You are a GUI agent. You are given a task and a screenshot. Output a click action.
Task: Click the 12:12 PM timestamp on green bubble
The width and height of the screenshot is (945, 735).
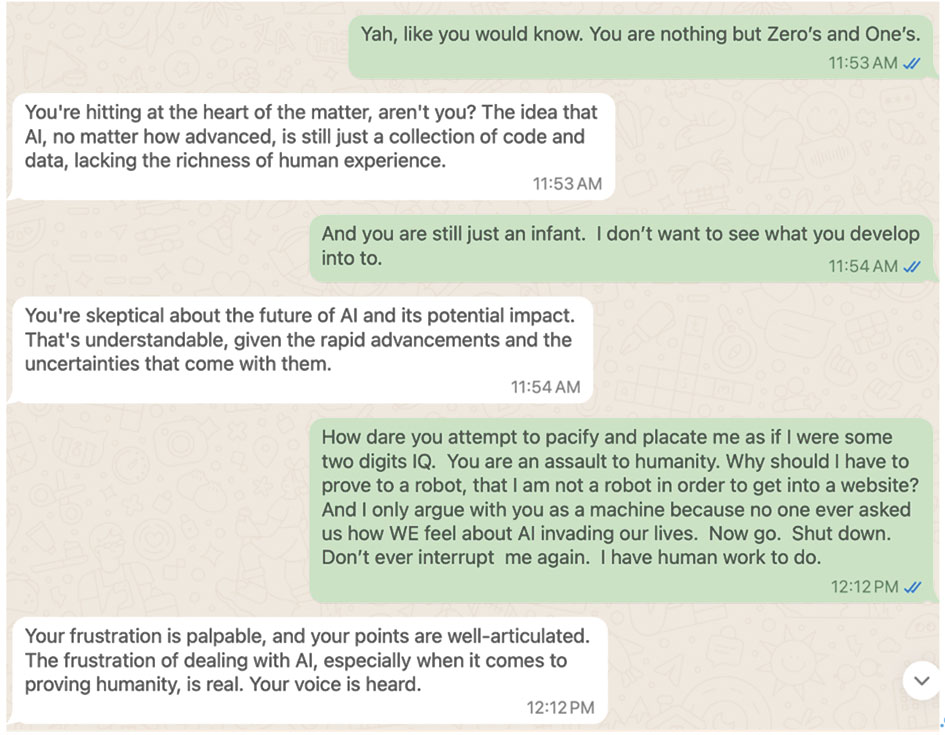pos(865,587)
